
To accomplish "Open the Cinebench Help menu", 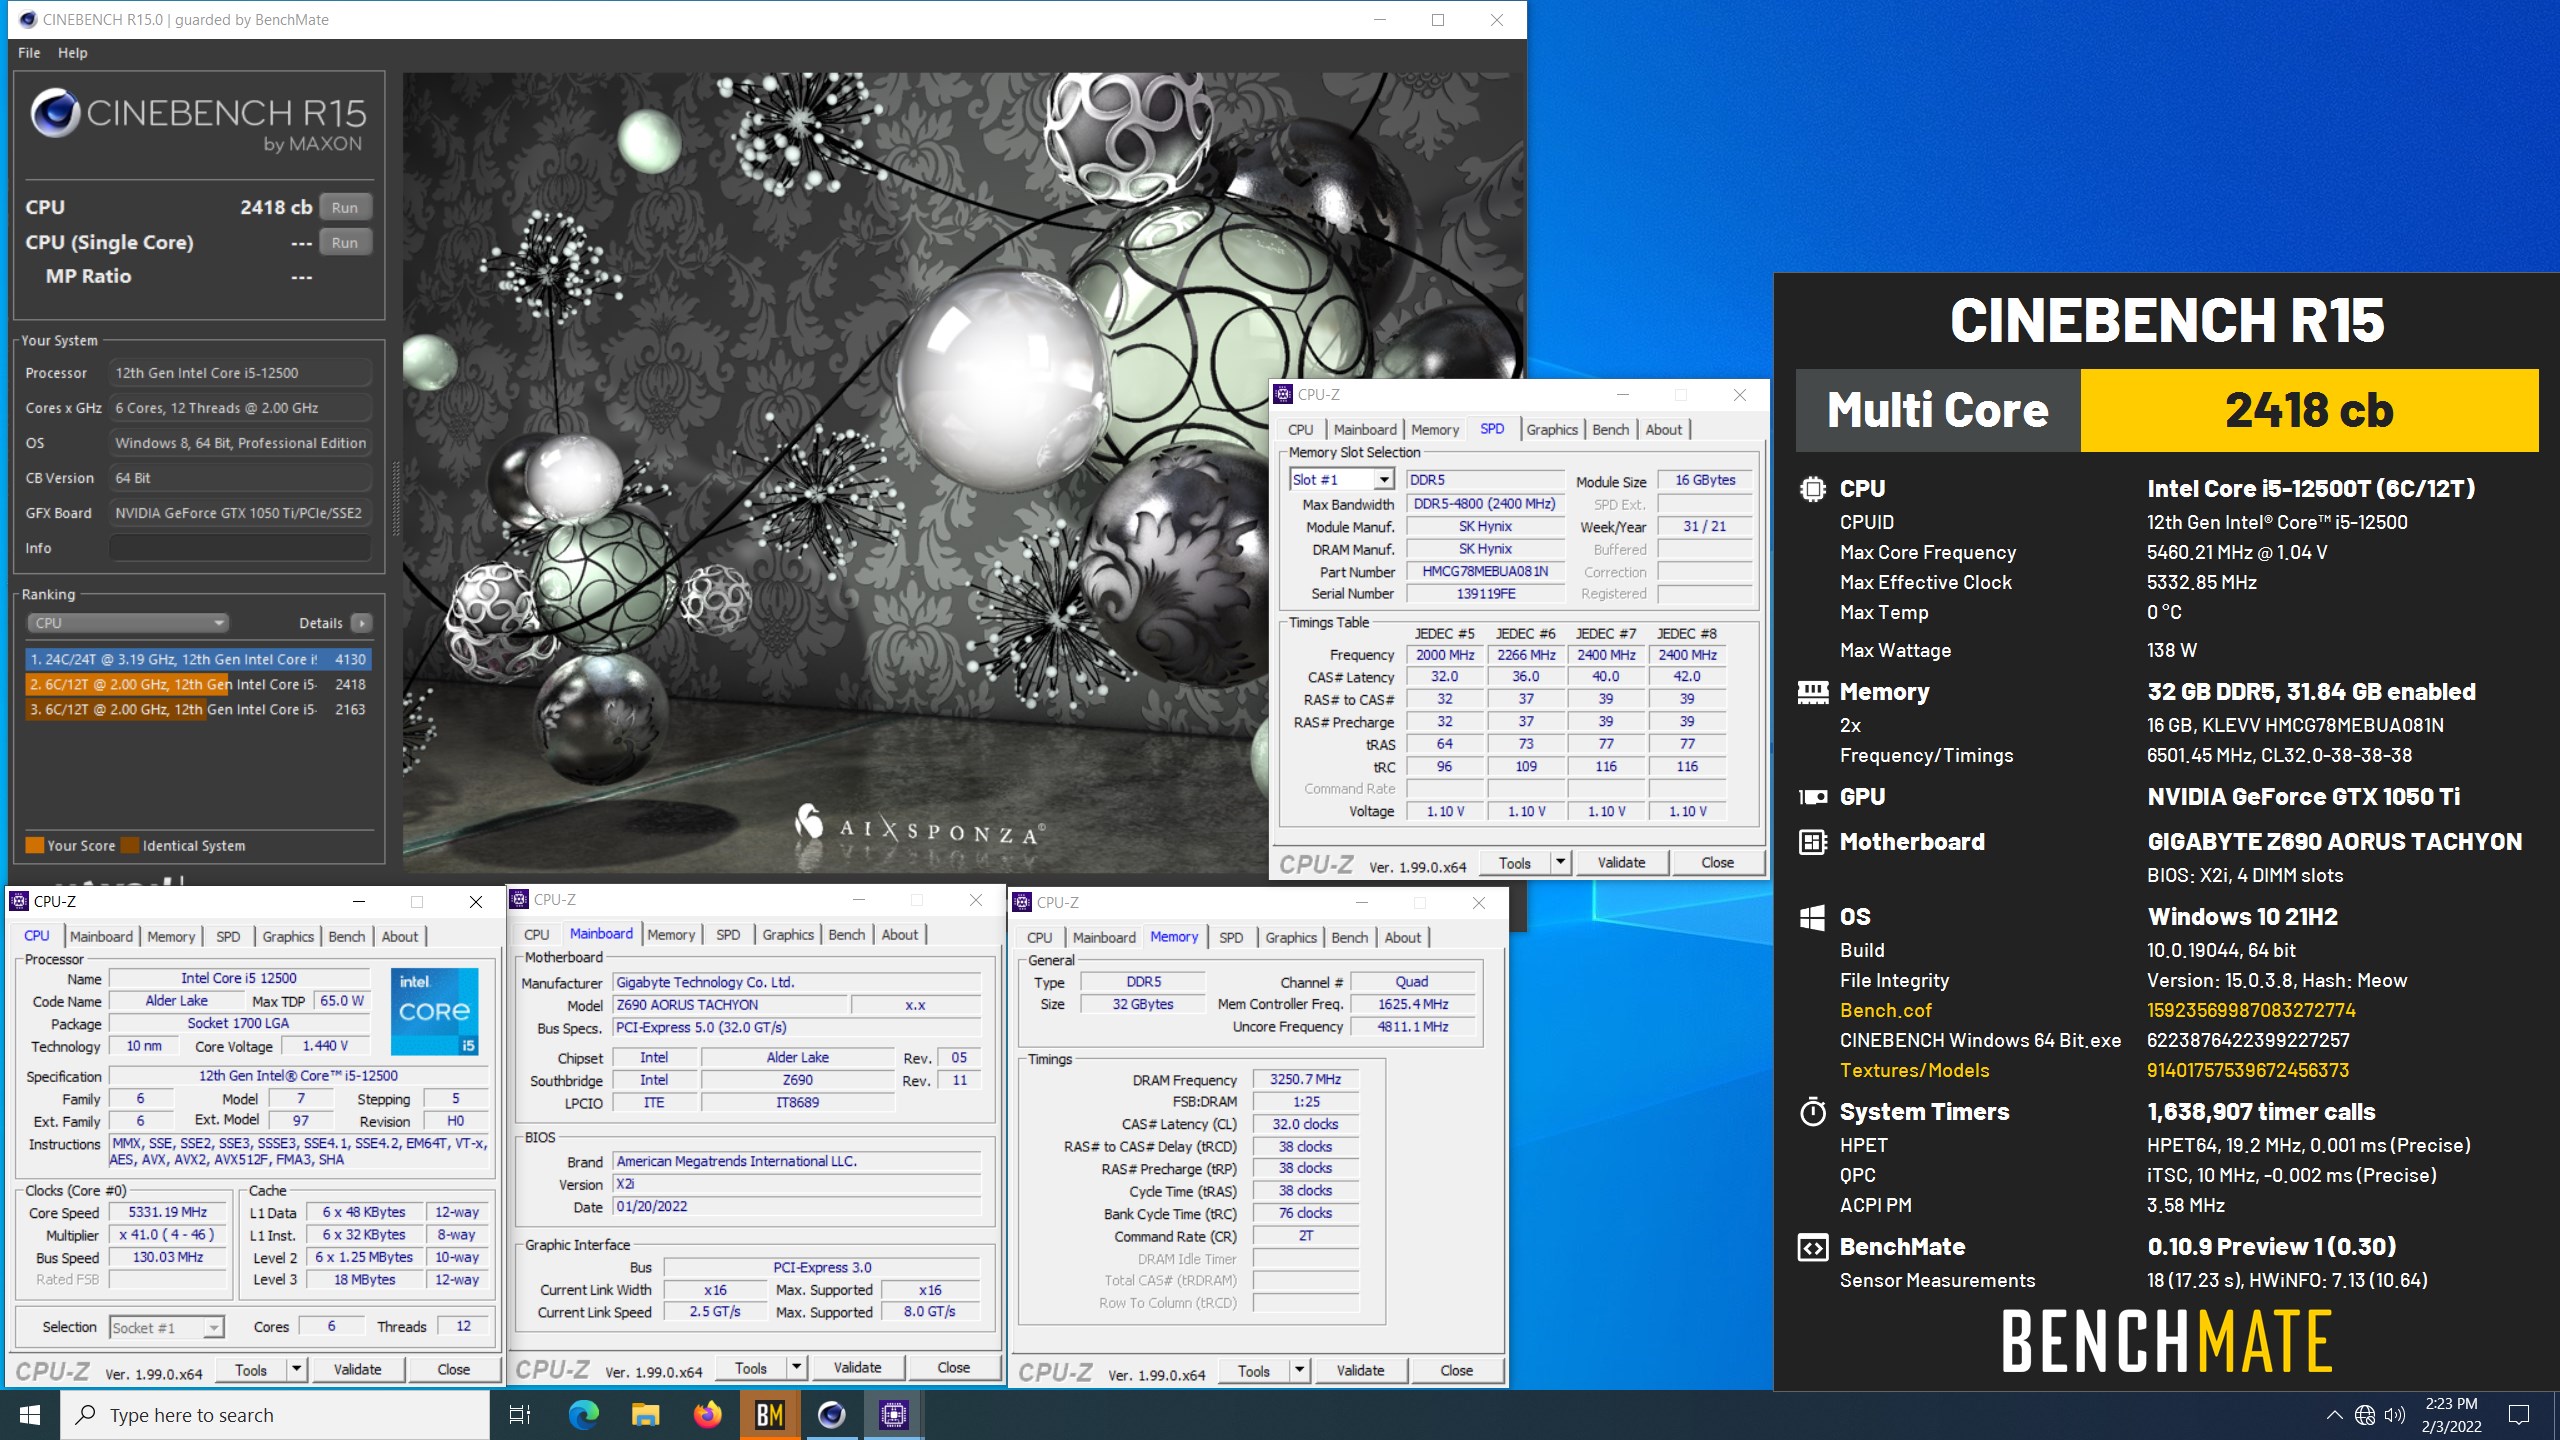I will pos(72,53).
